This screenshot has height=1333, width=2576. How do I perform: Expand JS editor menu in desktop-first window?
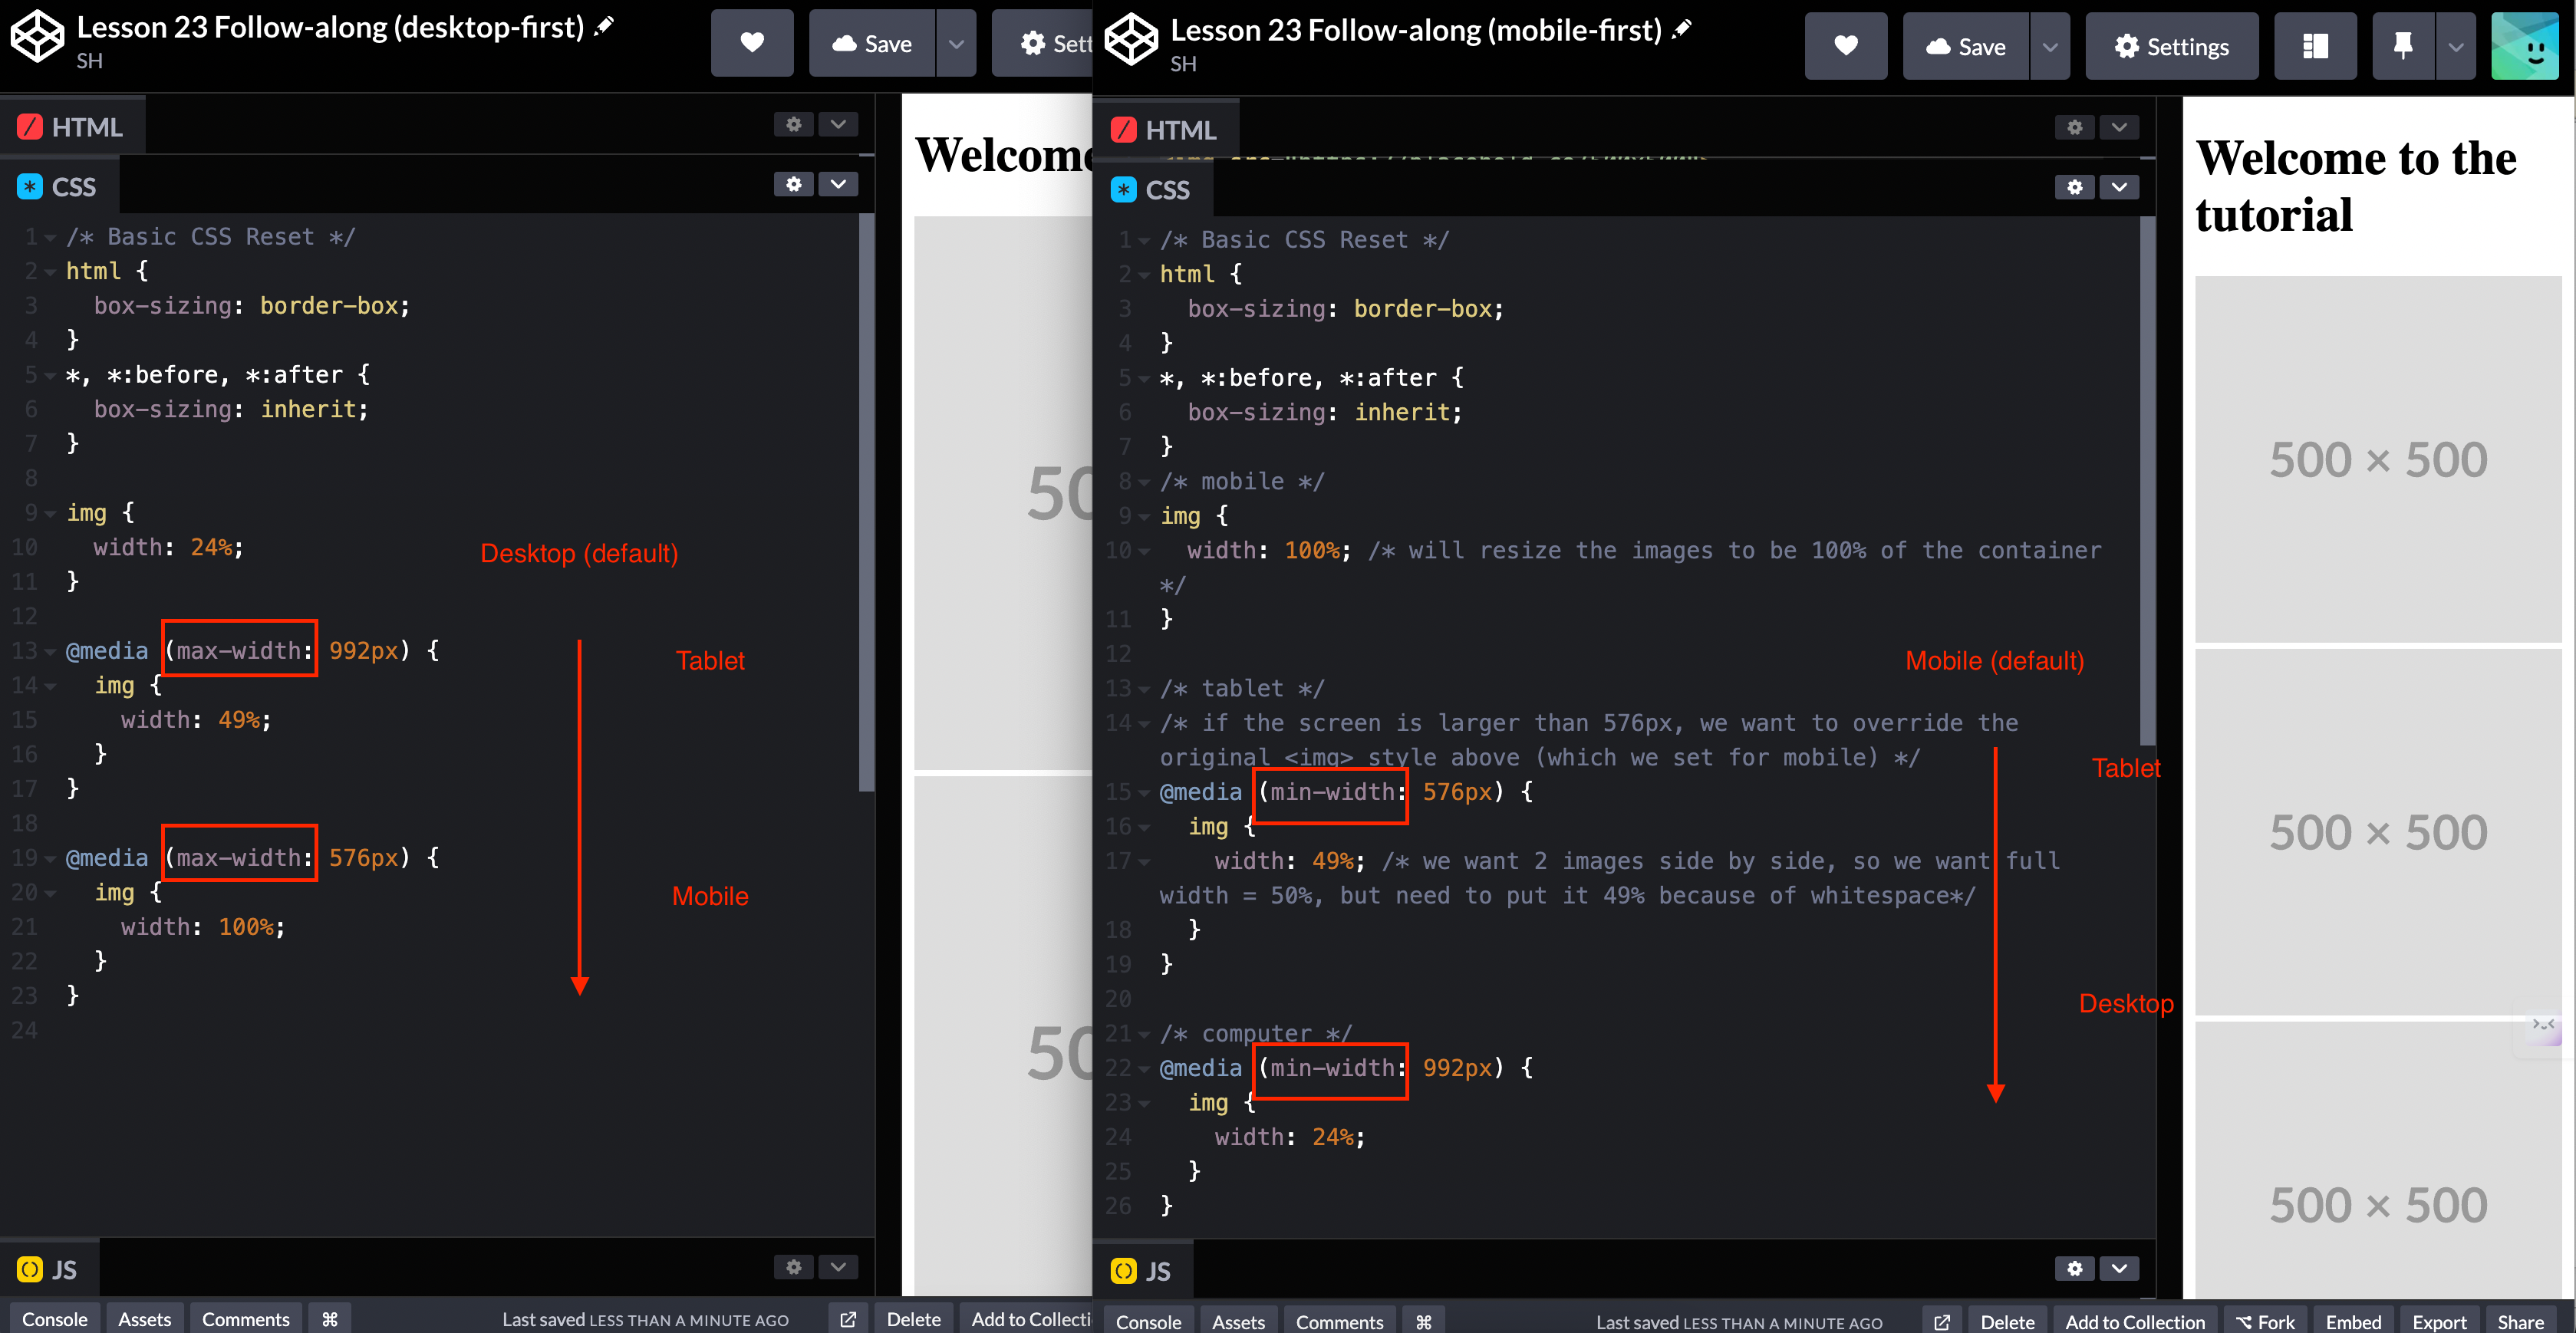838,1267
